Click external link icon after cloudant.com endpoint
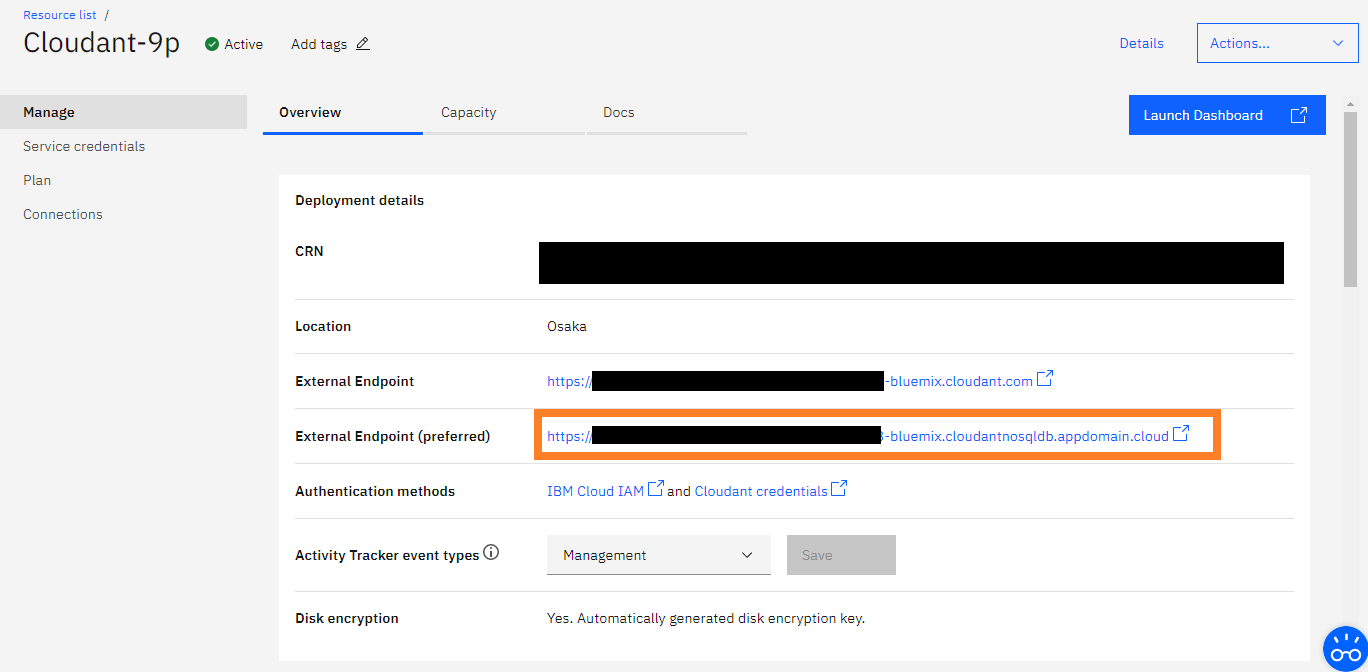The height and width of the screenshot is (672, 1368). coord(1045,379)
